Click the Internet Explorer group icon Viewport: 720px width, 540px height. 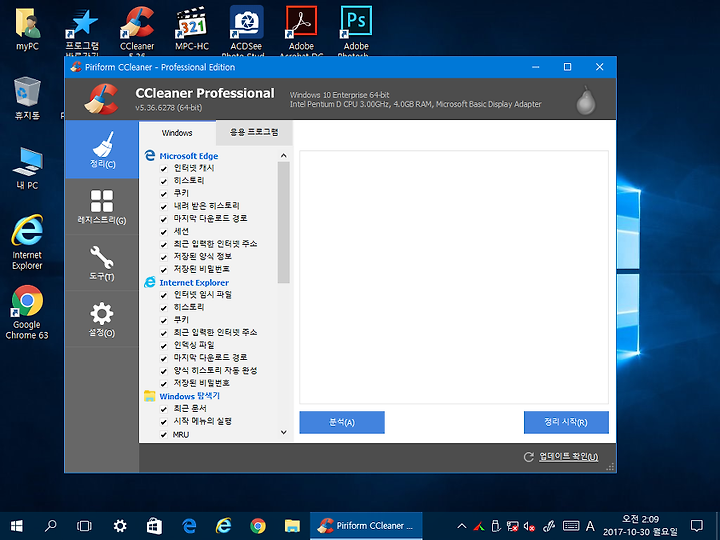150,282
